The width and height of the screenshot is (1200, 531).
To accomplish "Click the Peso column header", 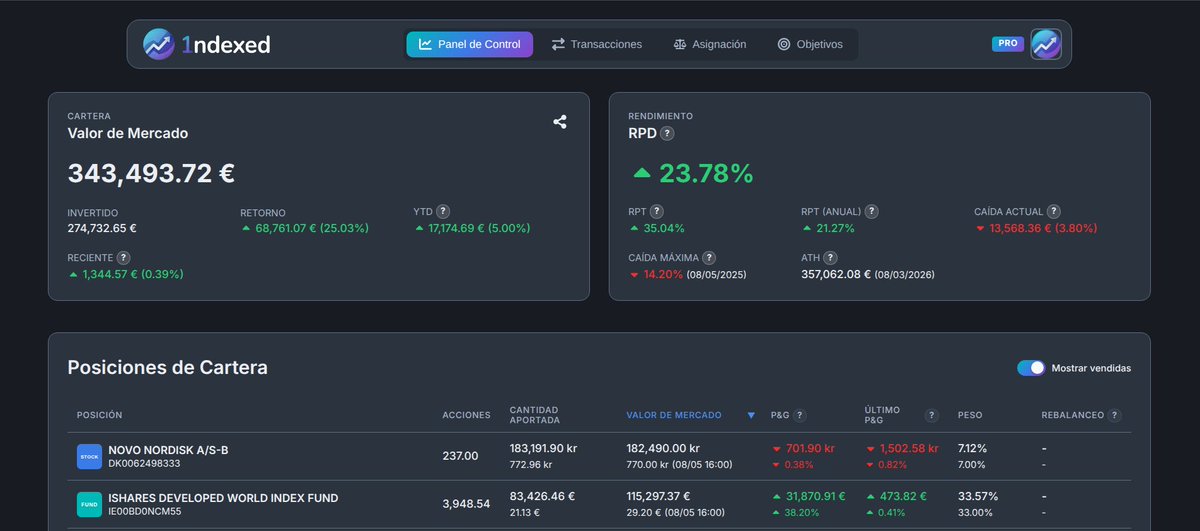I will coord(970,415).
